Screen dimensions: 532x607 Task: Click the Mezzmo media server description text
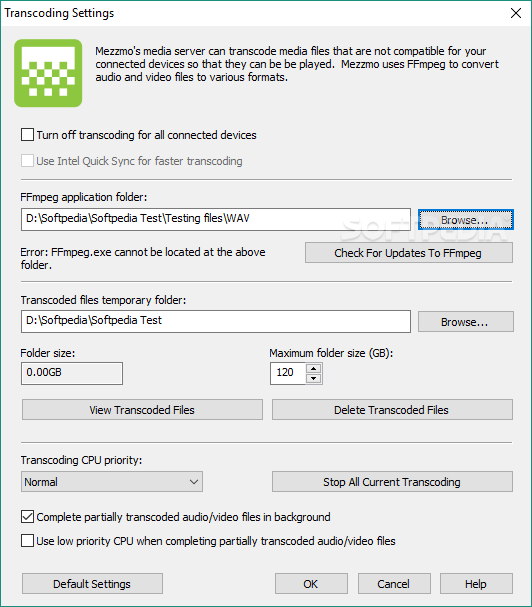pyautogui.click(x=297, y=64)
